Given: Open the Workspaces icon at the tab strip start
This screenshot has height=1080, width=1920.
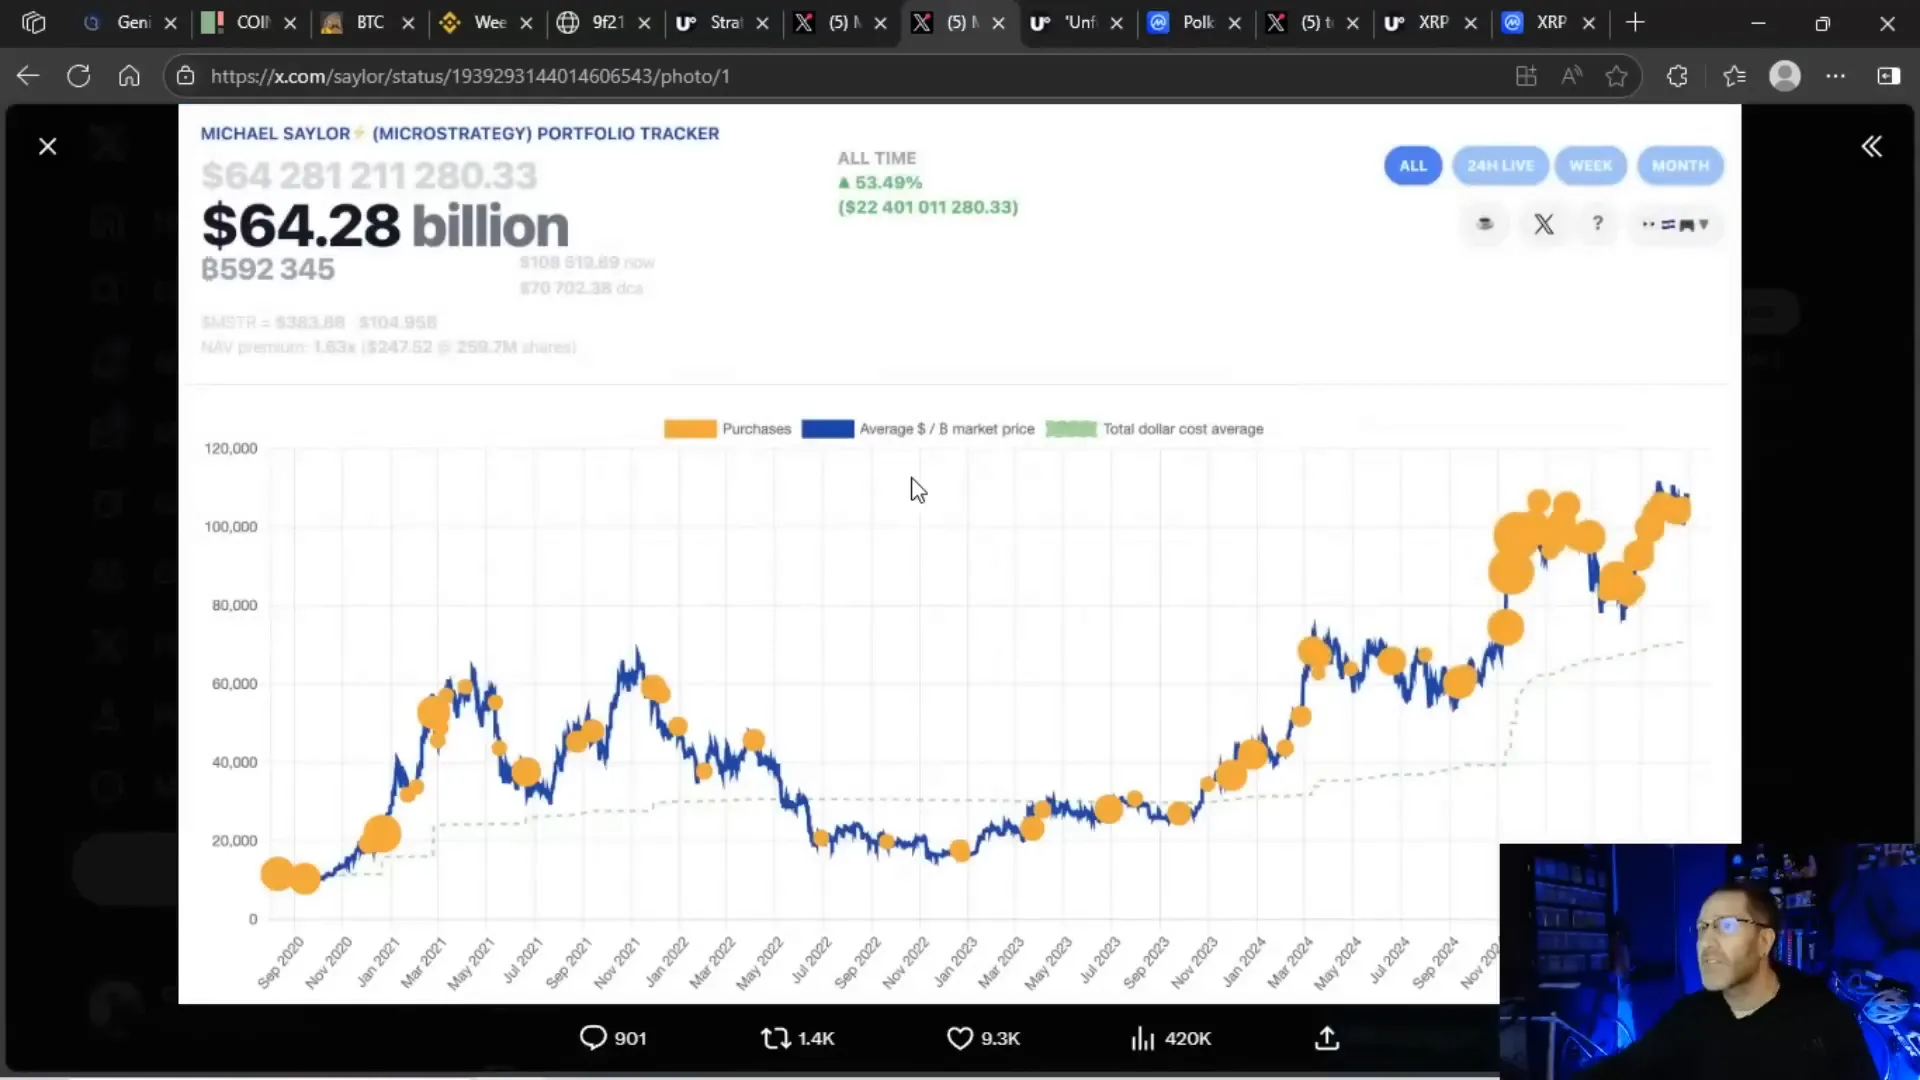Looking at the screenshot, I should [33, 22].
